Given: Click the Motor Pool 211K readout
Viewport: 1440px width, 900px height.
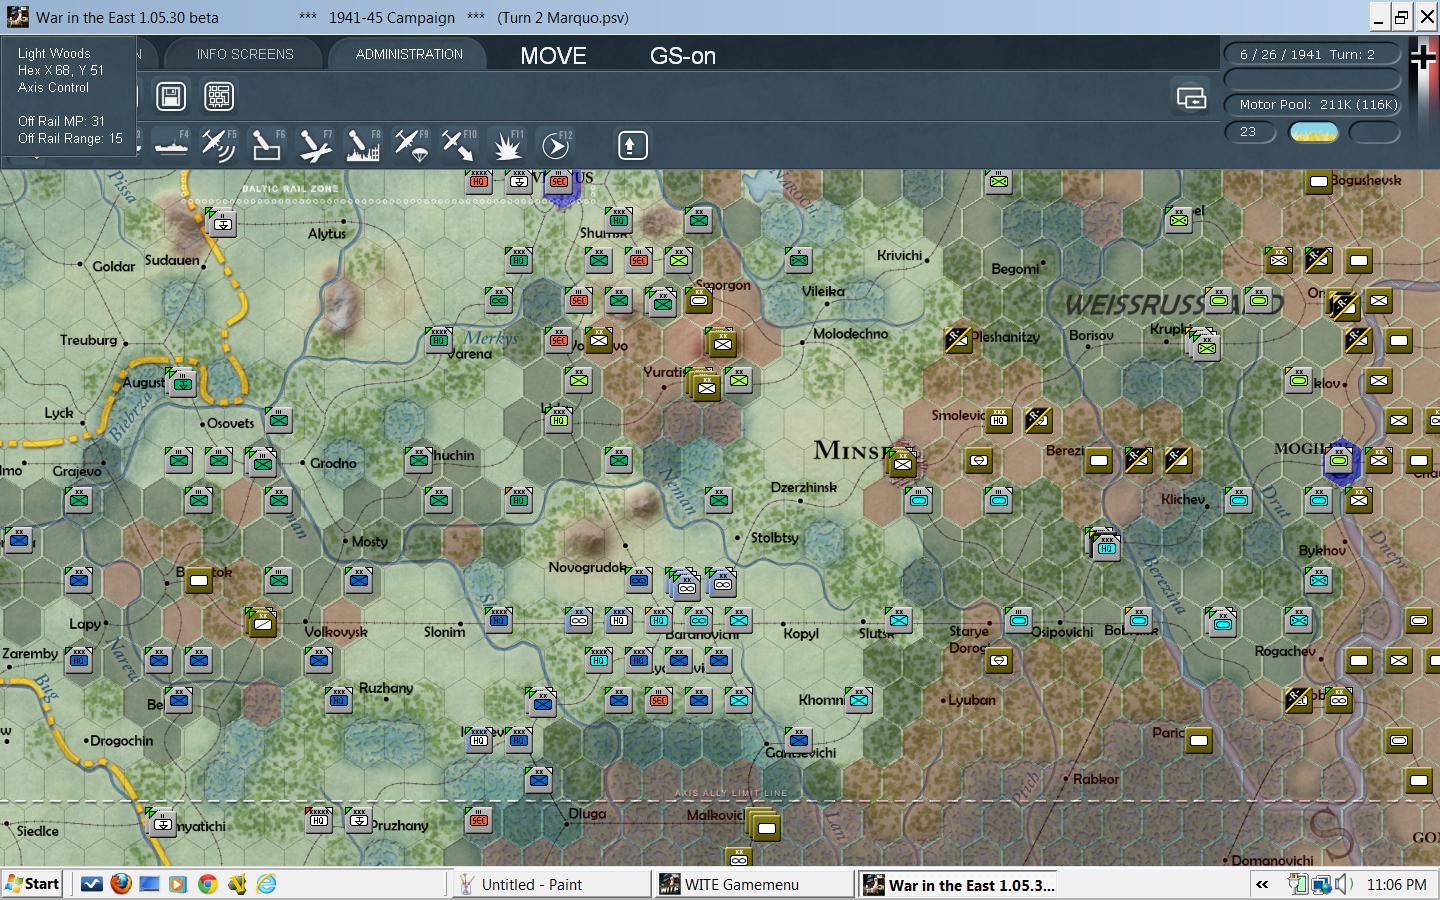Looking at the screenshot, I should [x=1312, y=104].
